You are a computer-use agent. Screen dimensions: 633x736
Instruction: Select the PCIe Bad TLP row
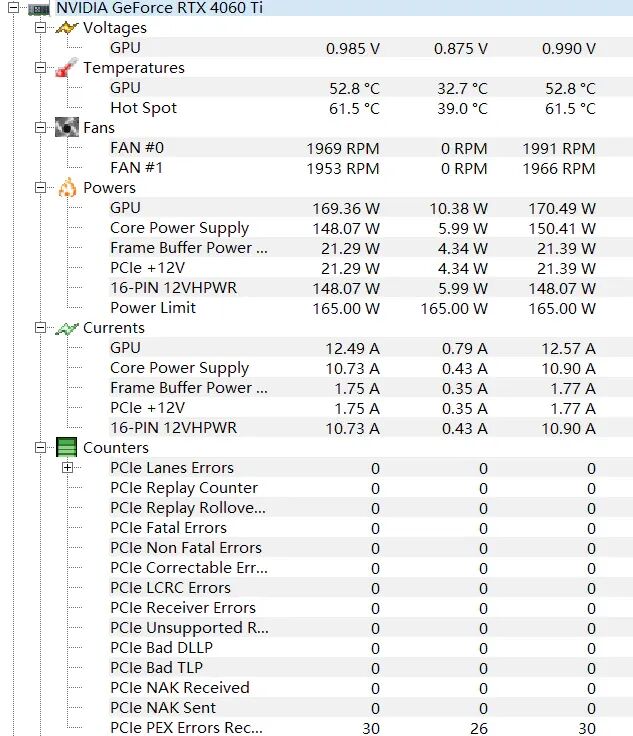tap(371, 667)
